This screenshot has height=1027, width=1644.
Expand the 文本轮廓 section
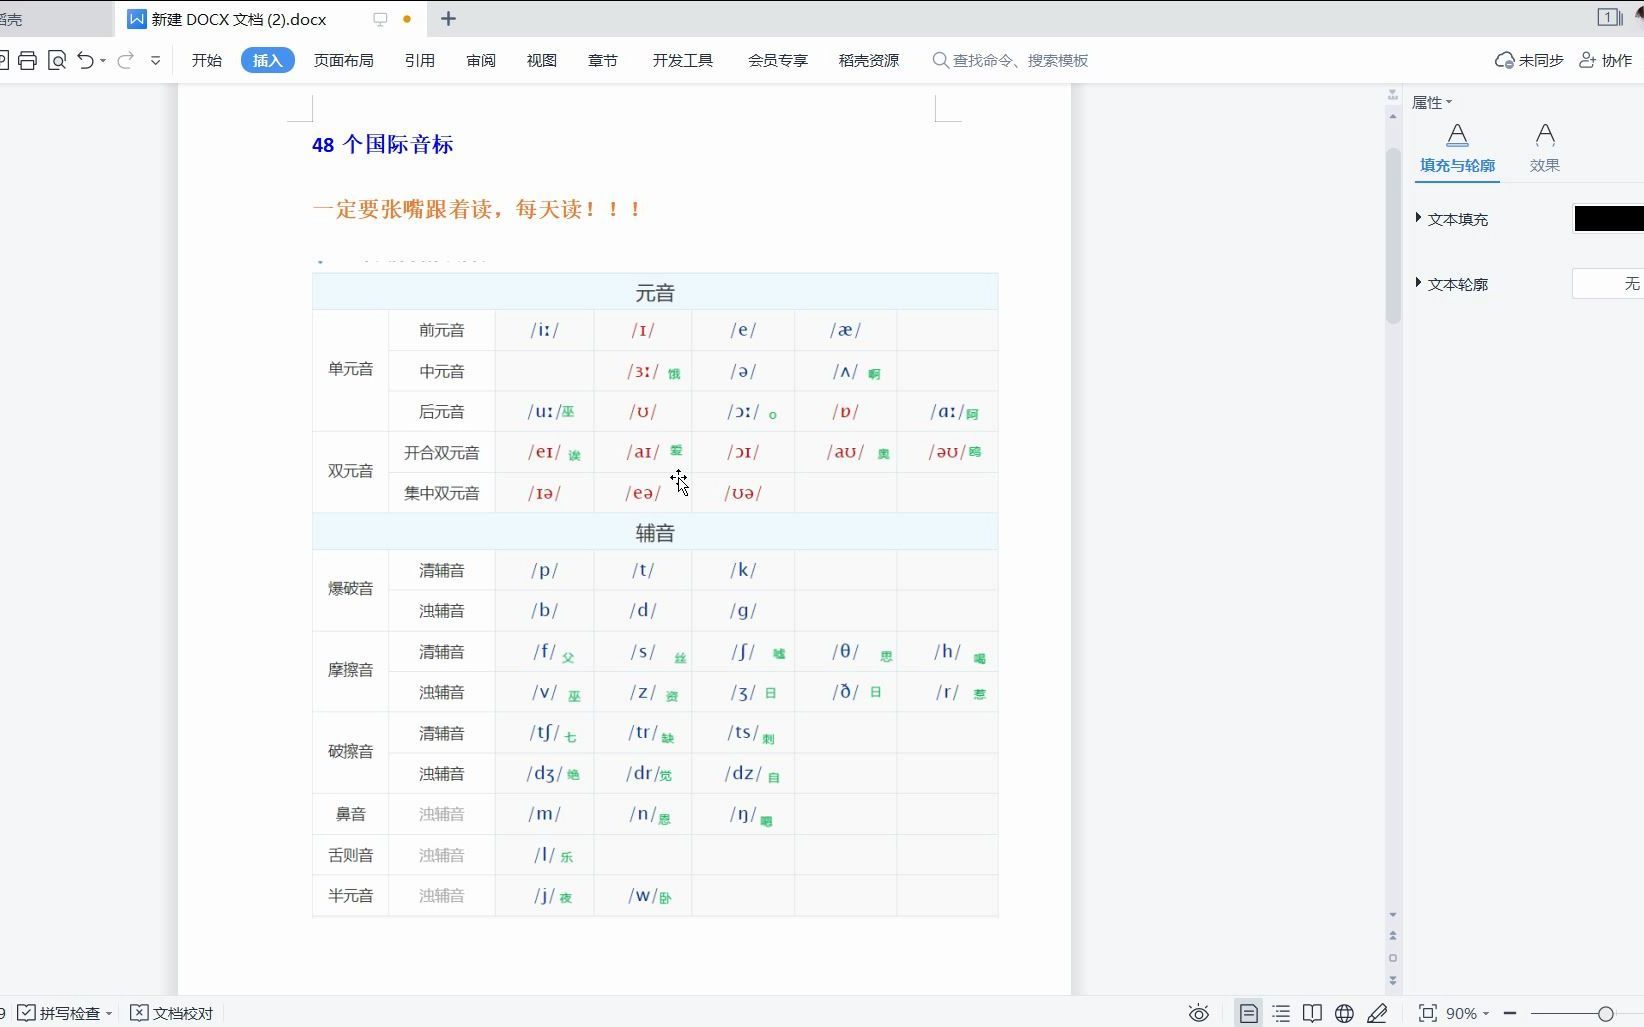pos(1453,284)
